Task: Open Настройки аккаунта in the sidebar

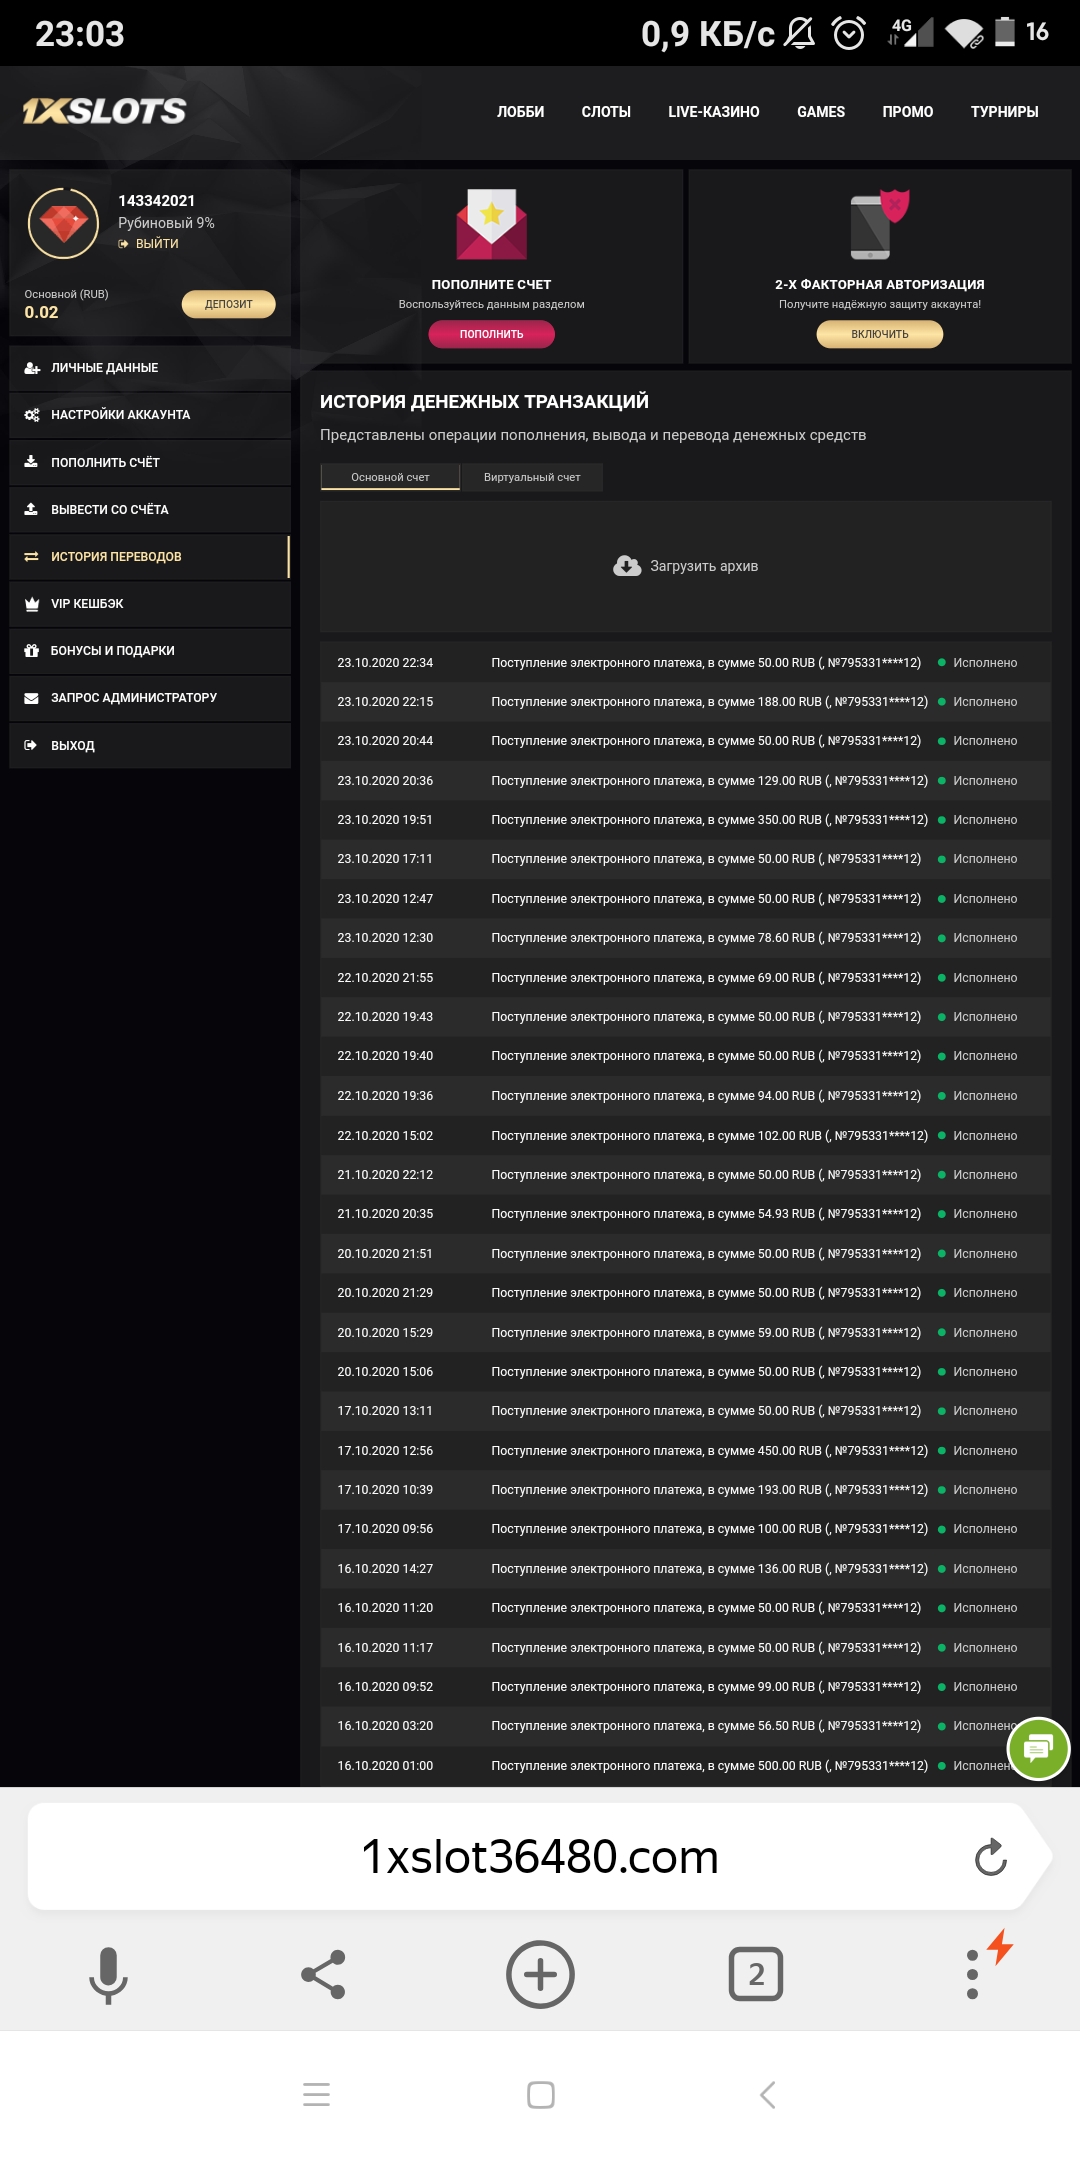Action: [150, 415]
